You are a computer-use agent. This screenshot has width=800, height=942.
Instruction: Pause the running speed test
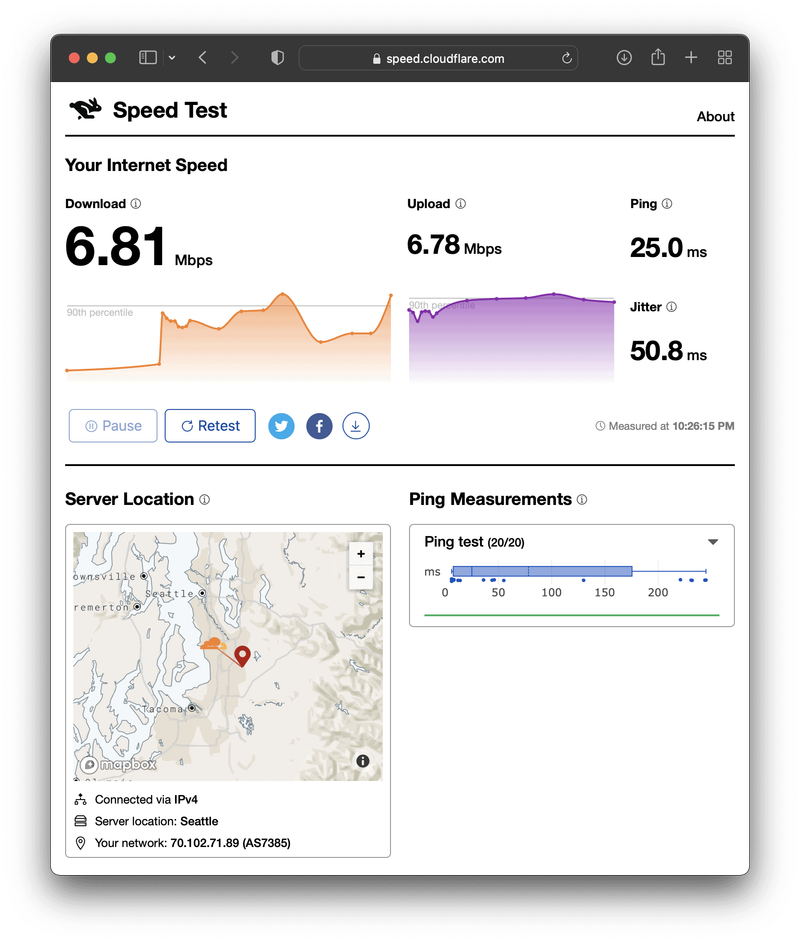click(112, 426)
